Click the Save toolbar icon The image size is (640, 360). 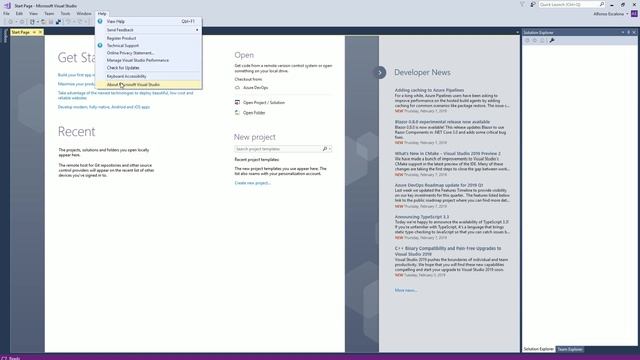[51, 22]
